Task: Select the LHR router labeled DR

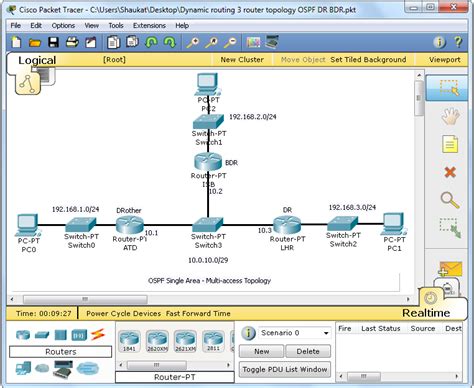Action: point(287,225)
